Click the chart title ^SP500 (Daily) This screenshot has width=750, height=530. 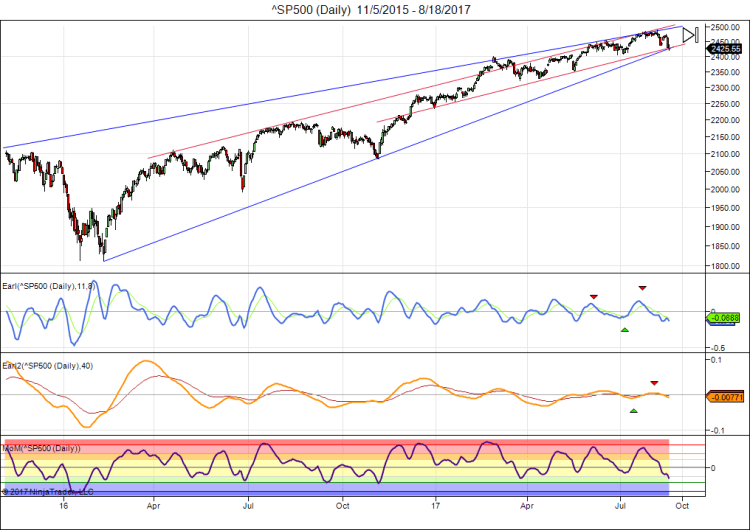pos(374,9)
